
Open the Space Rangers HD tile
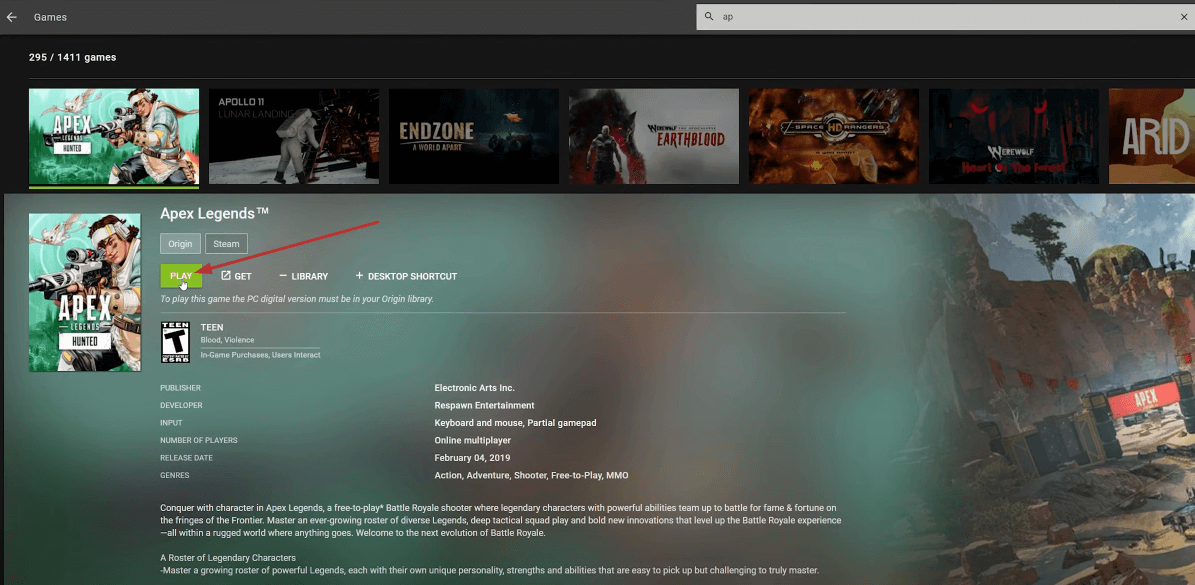click(x=833, y=136)
